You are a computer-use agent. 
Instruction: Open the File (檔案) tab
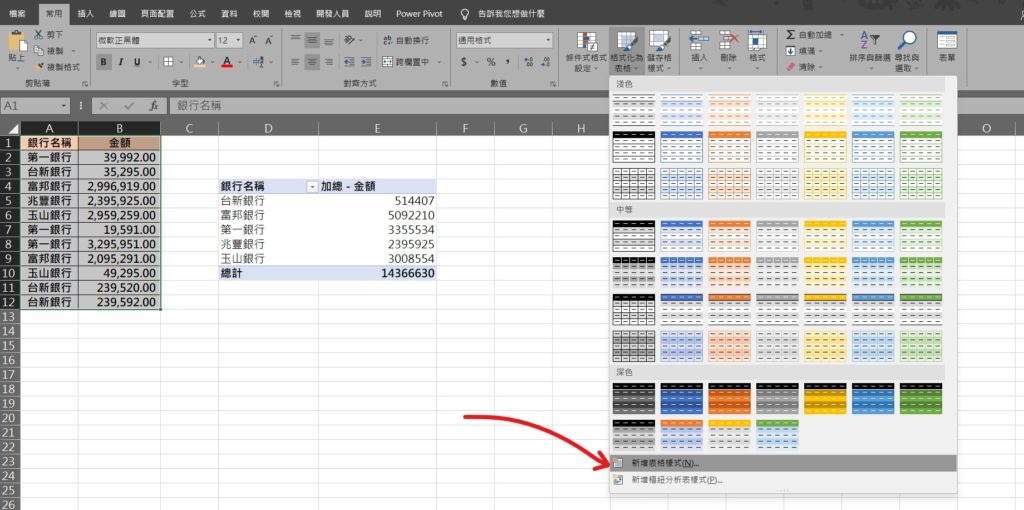click(x=18, y=13)
